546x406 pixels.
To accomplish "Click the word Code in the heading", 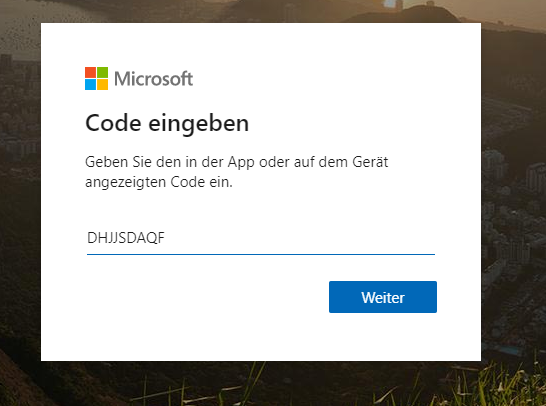I will pyautogui.click(x=114, y=123).
